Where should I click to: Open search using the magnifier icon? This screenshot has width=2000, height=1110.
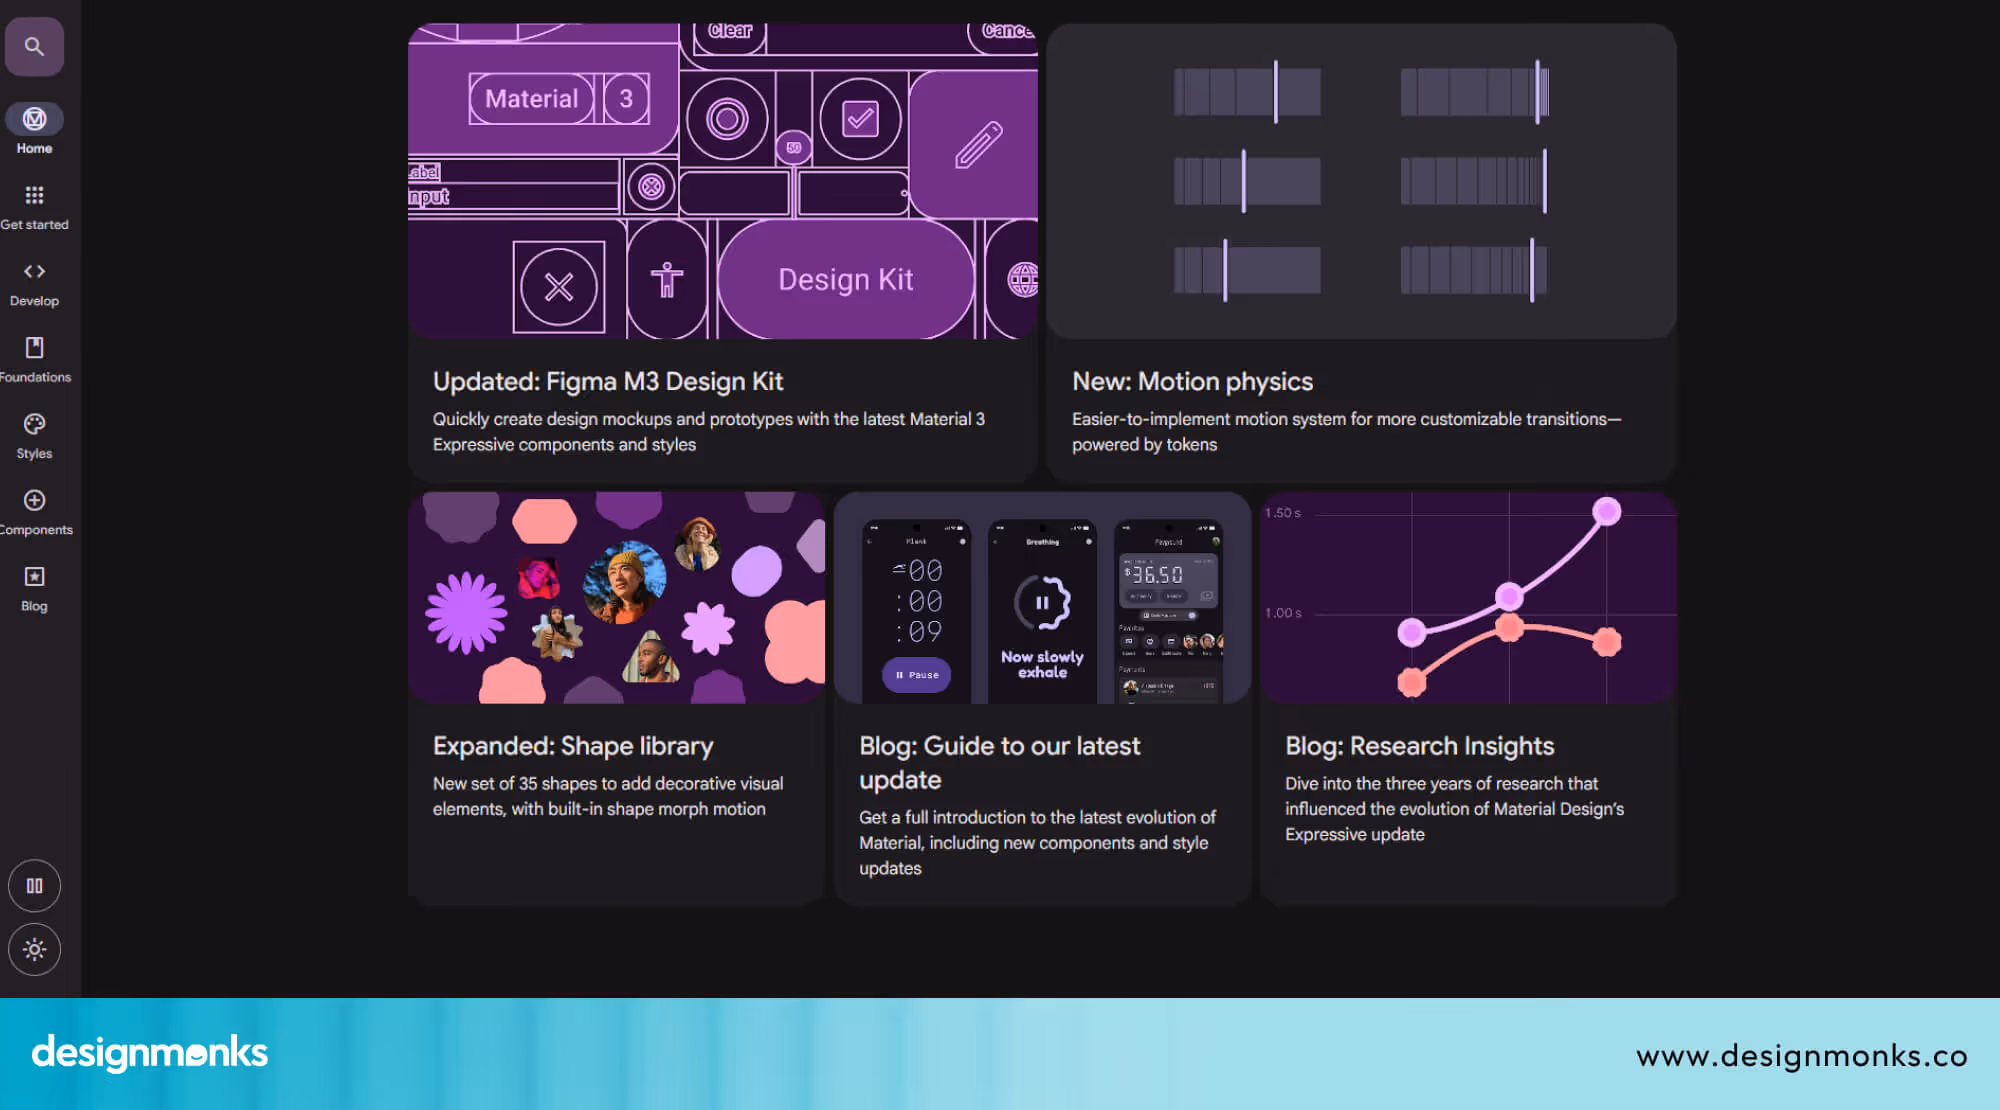point(34,46)
